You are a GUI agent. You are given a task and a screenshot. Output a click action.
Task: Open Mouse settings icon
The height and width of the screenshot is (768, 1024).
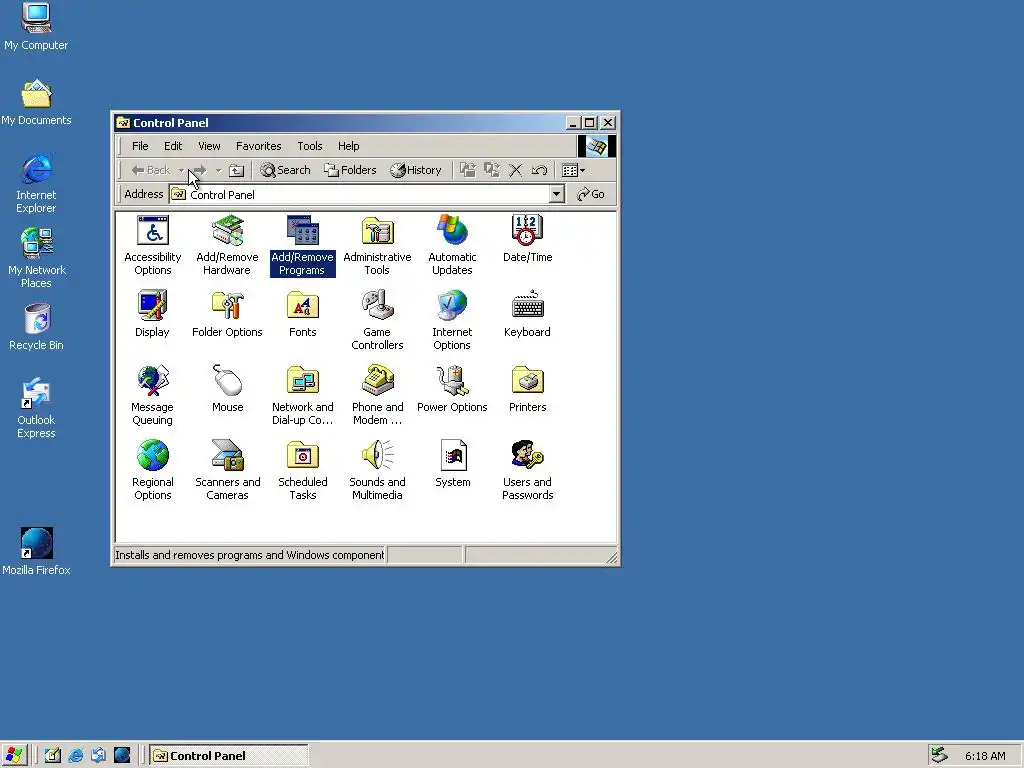[227, 390]
